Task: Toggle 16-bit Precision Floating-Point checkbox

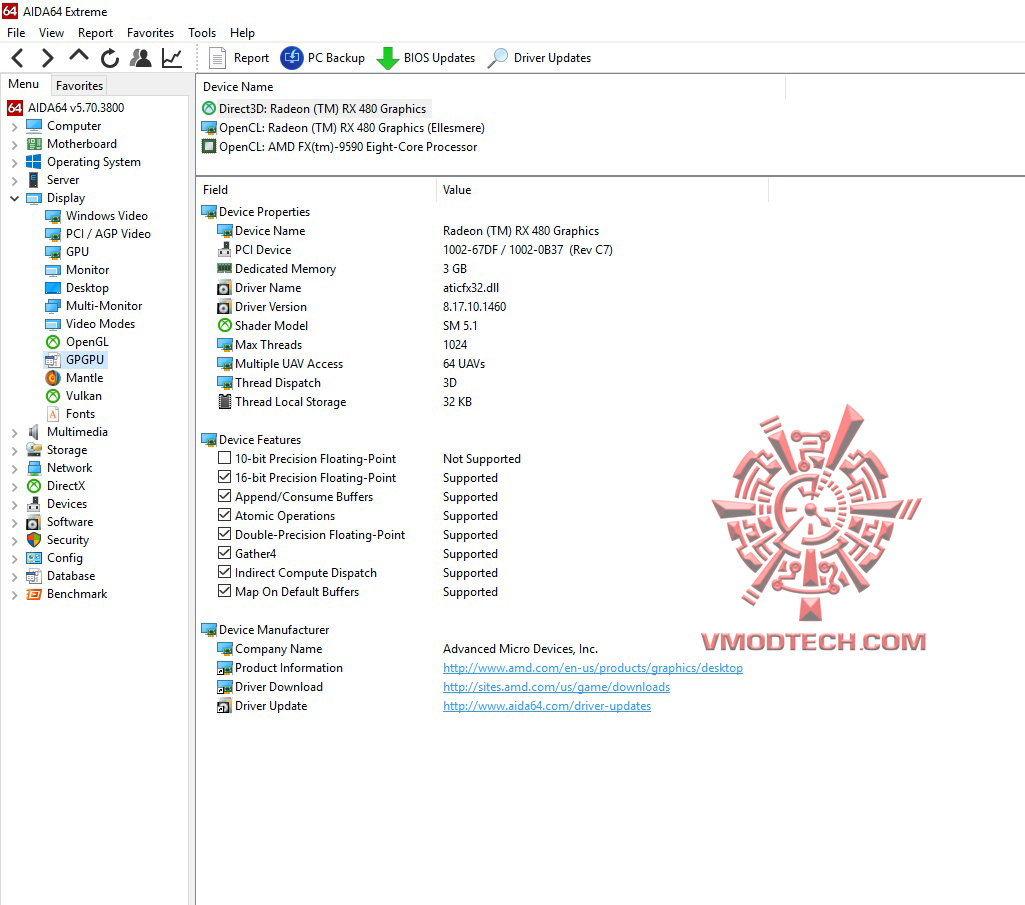Action: click(224, 477)
